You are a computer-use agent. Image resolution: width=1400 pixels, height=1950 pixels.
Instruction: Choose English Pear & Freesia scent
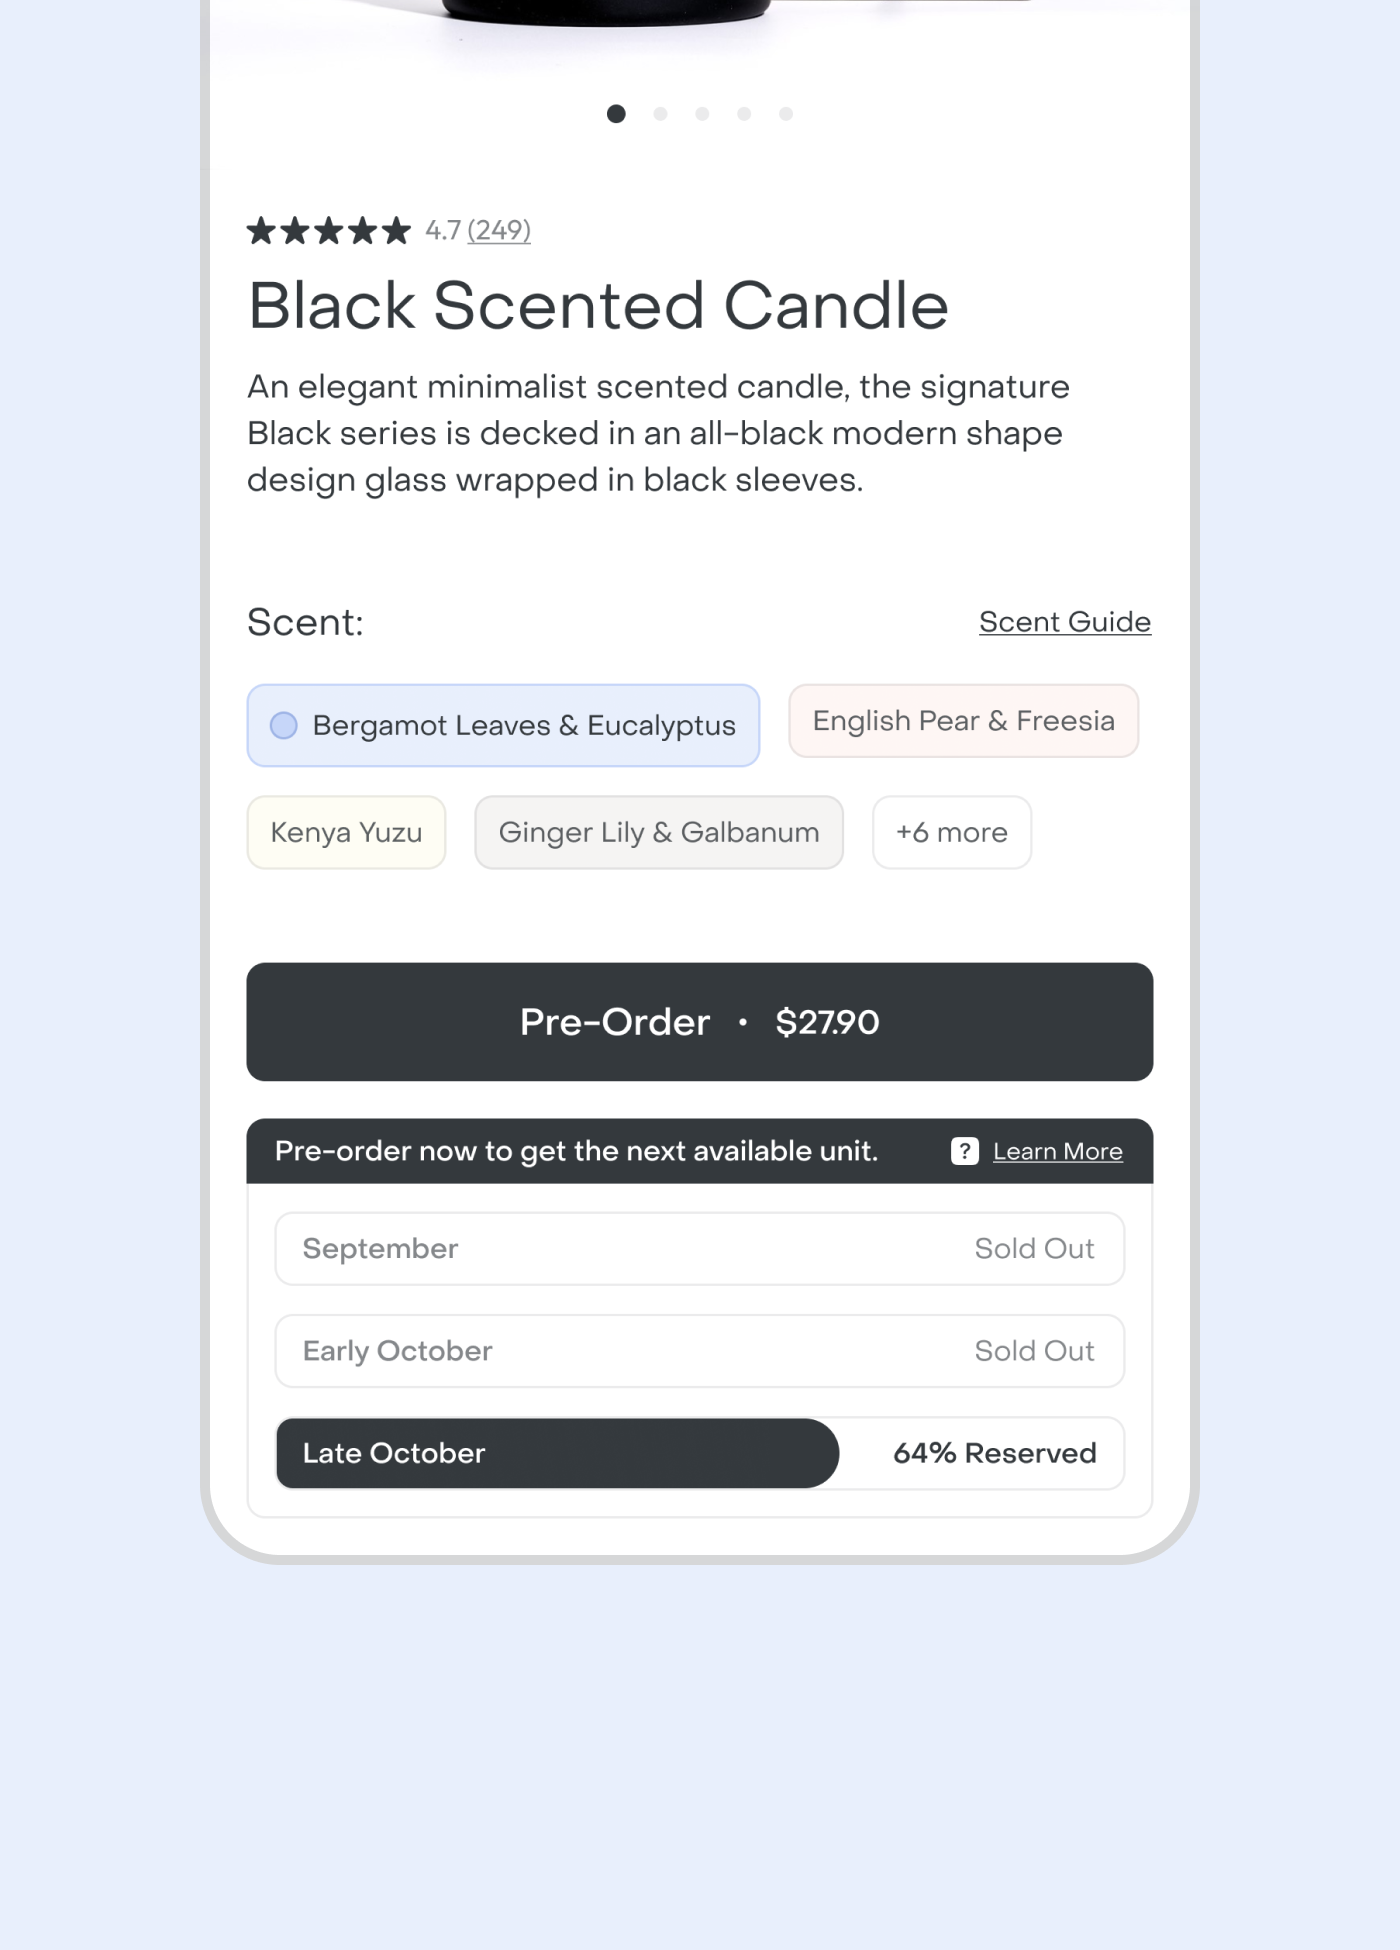tap(963, 721)
